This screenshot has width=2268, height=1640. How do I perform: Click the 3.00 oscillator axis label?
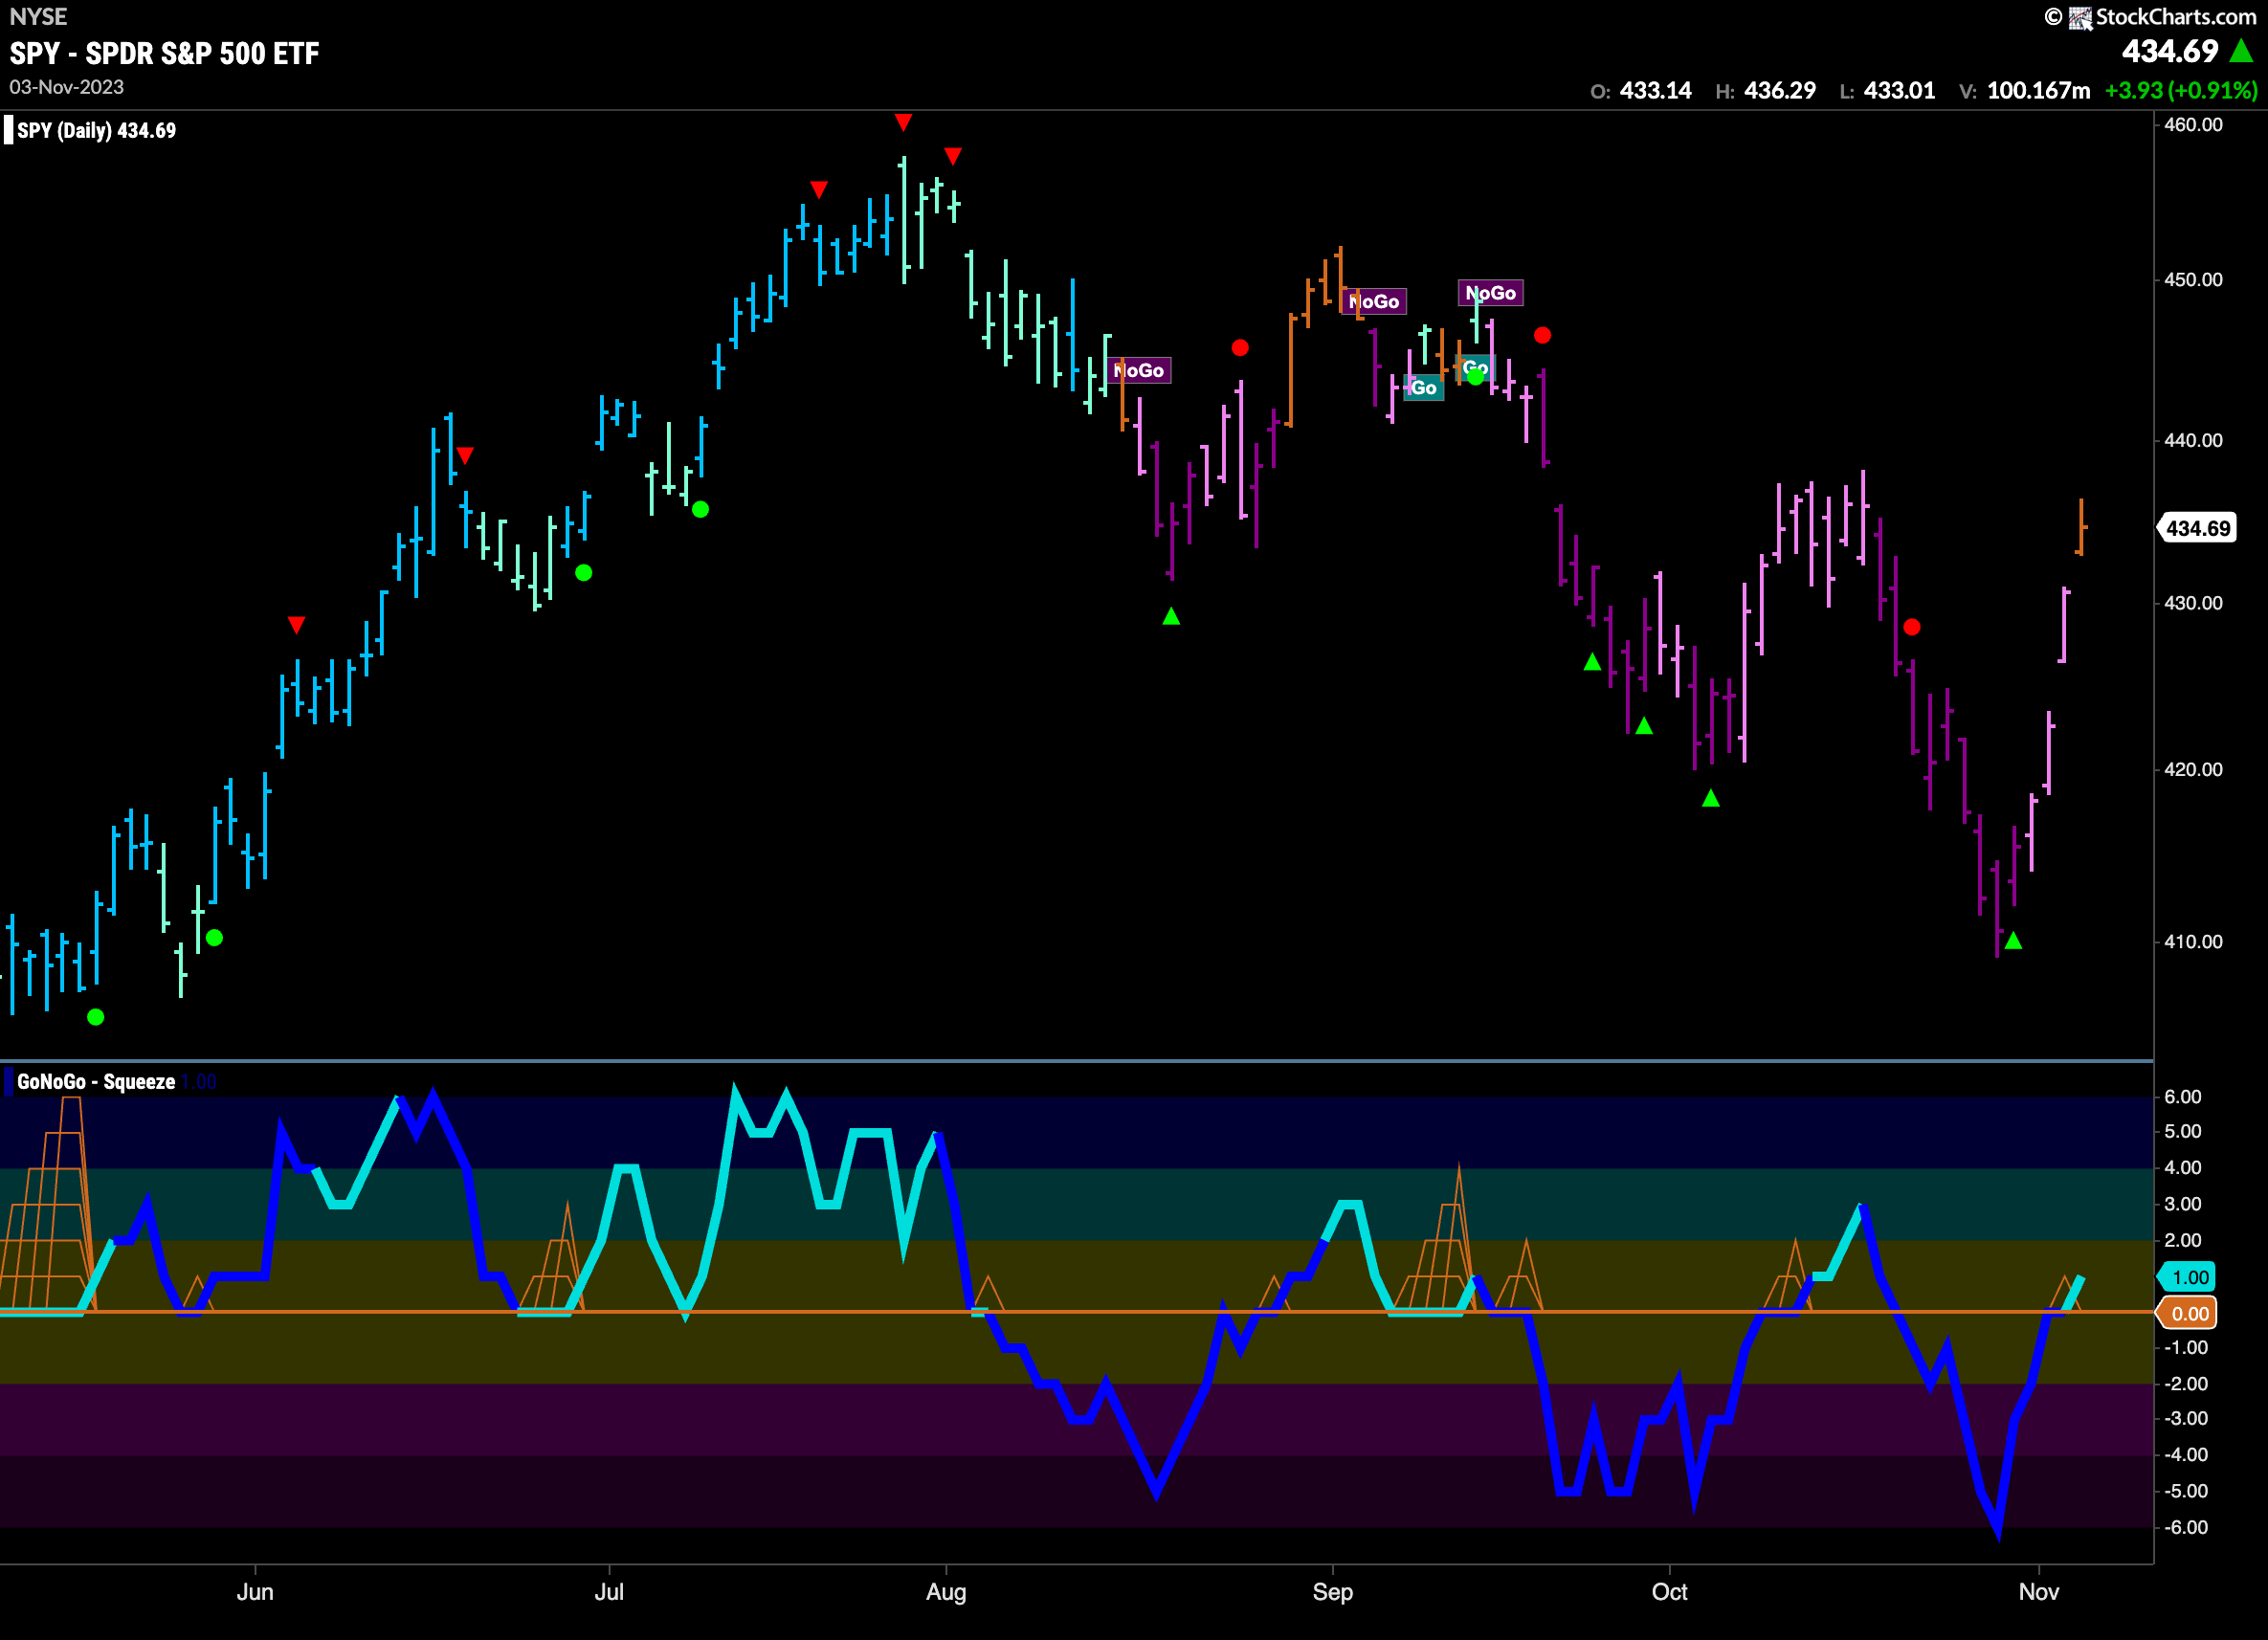click(x=2183, y=1204)
